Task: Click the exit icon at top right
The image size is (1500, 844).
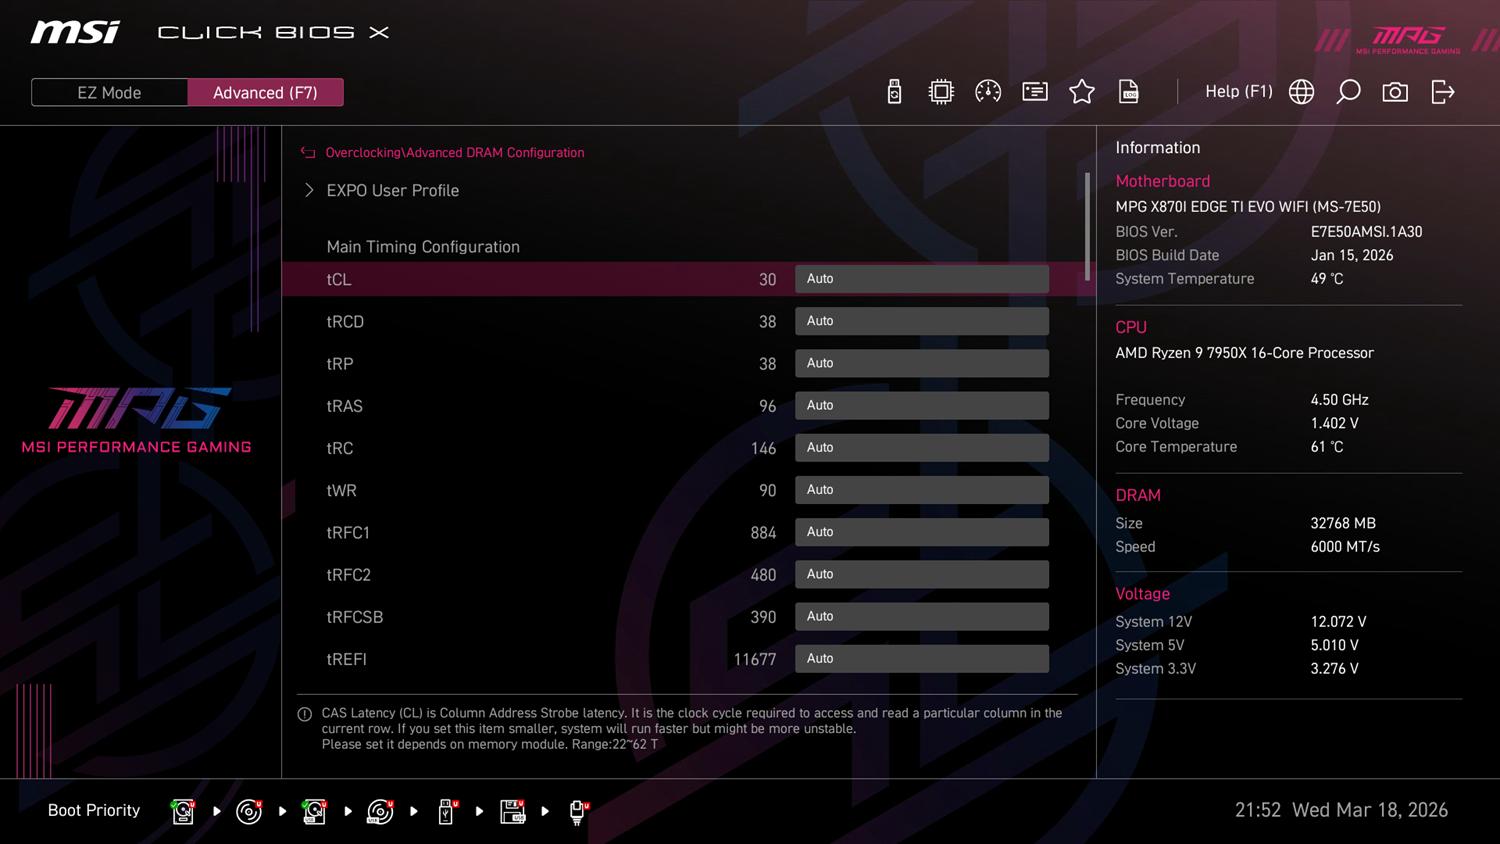Action: coord(1442,92)
